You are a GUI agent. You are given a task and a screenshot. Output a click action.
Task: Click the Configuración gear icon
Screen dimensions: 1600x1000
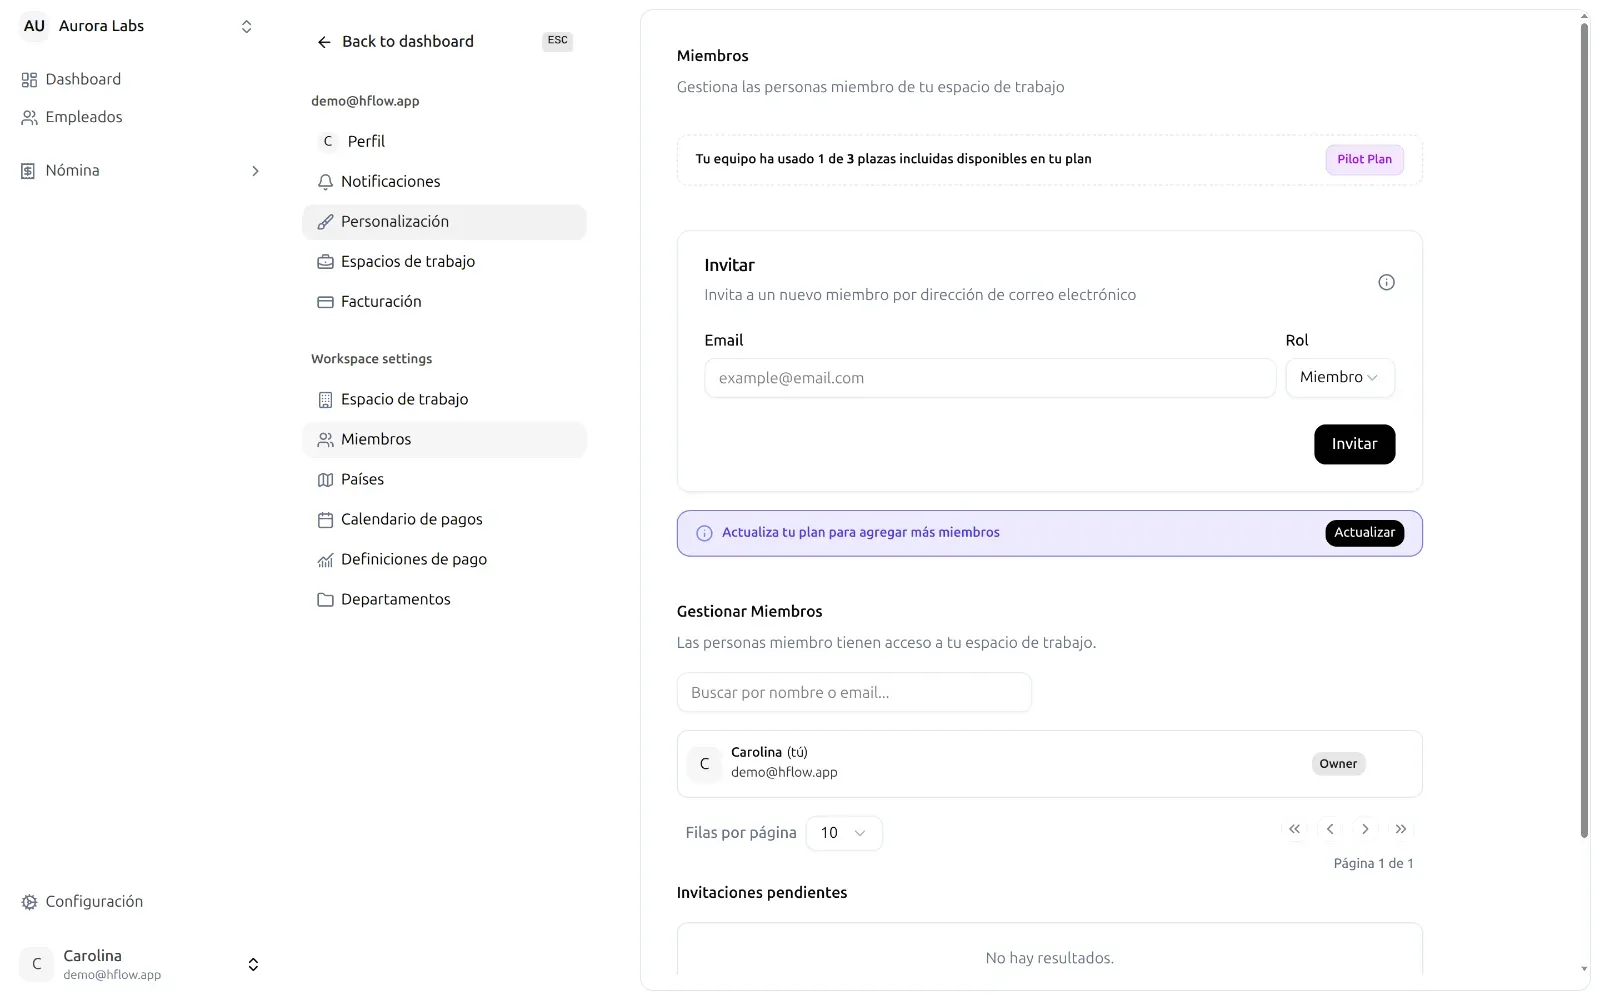(29, 902)
